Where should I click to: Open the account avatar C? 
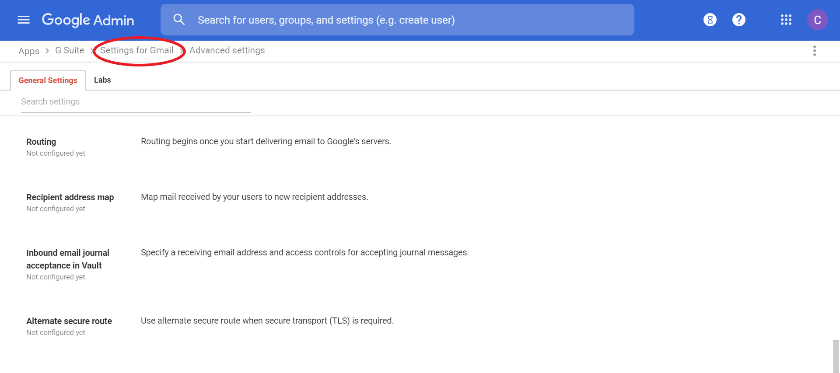coord(818,20)
